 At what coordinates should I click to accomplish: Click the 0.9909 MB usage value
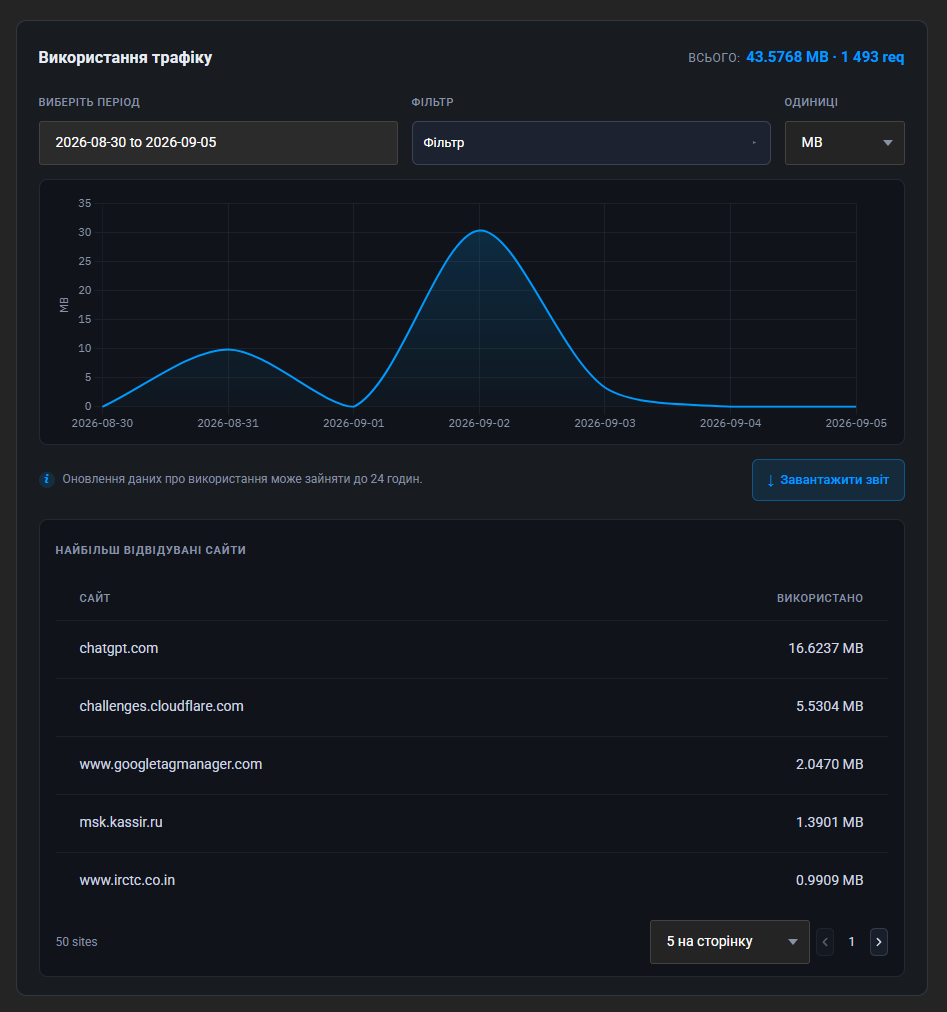pyautogui.click(x=830, y=880)
